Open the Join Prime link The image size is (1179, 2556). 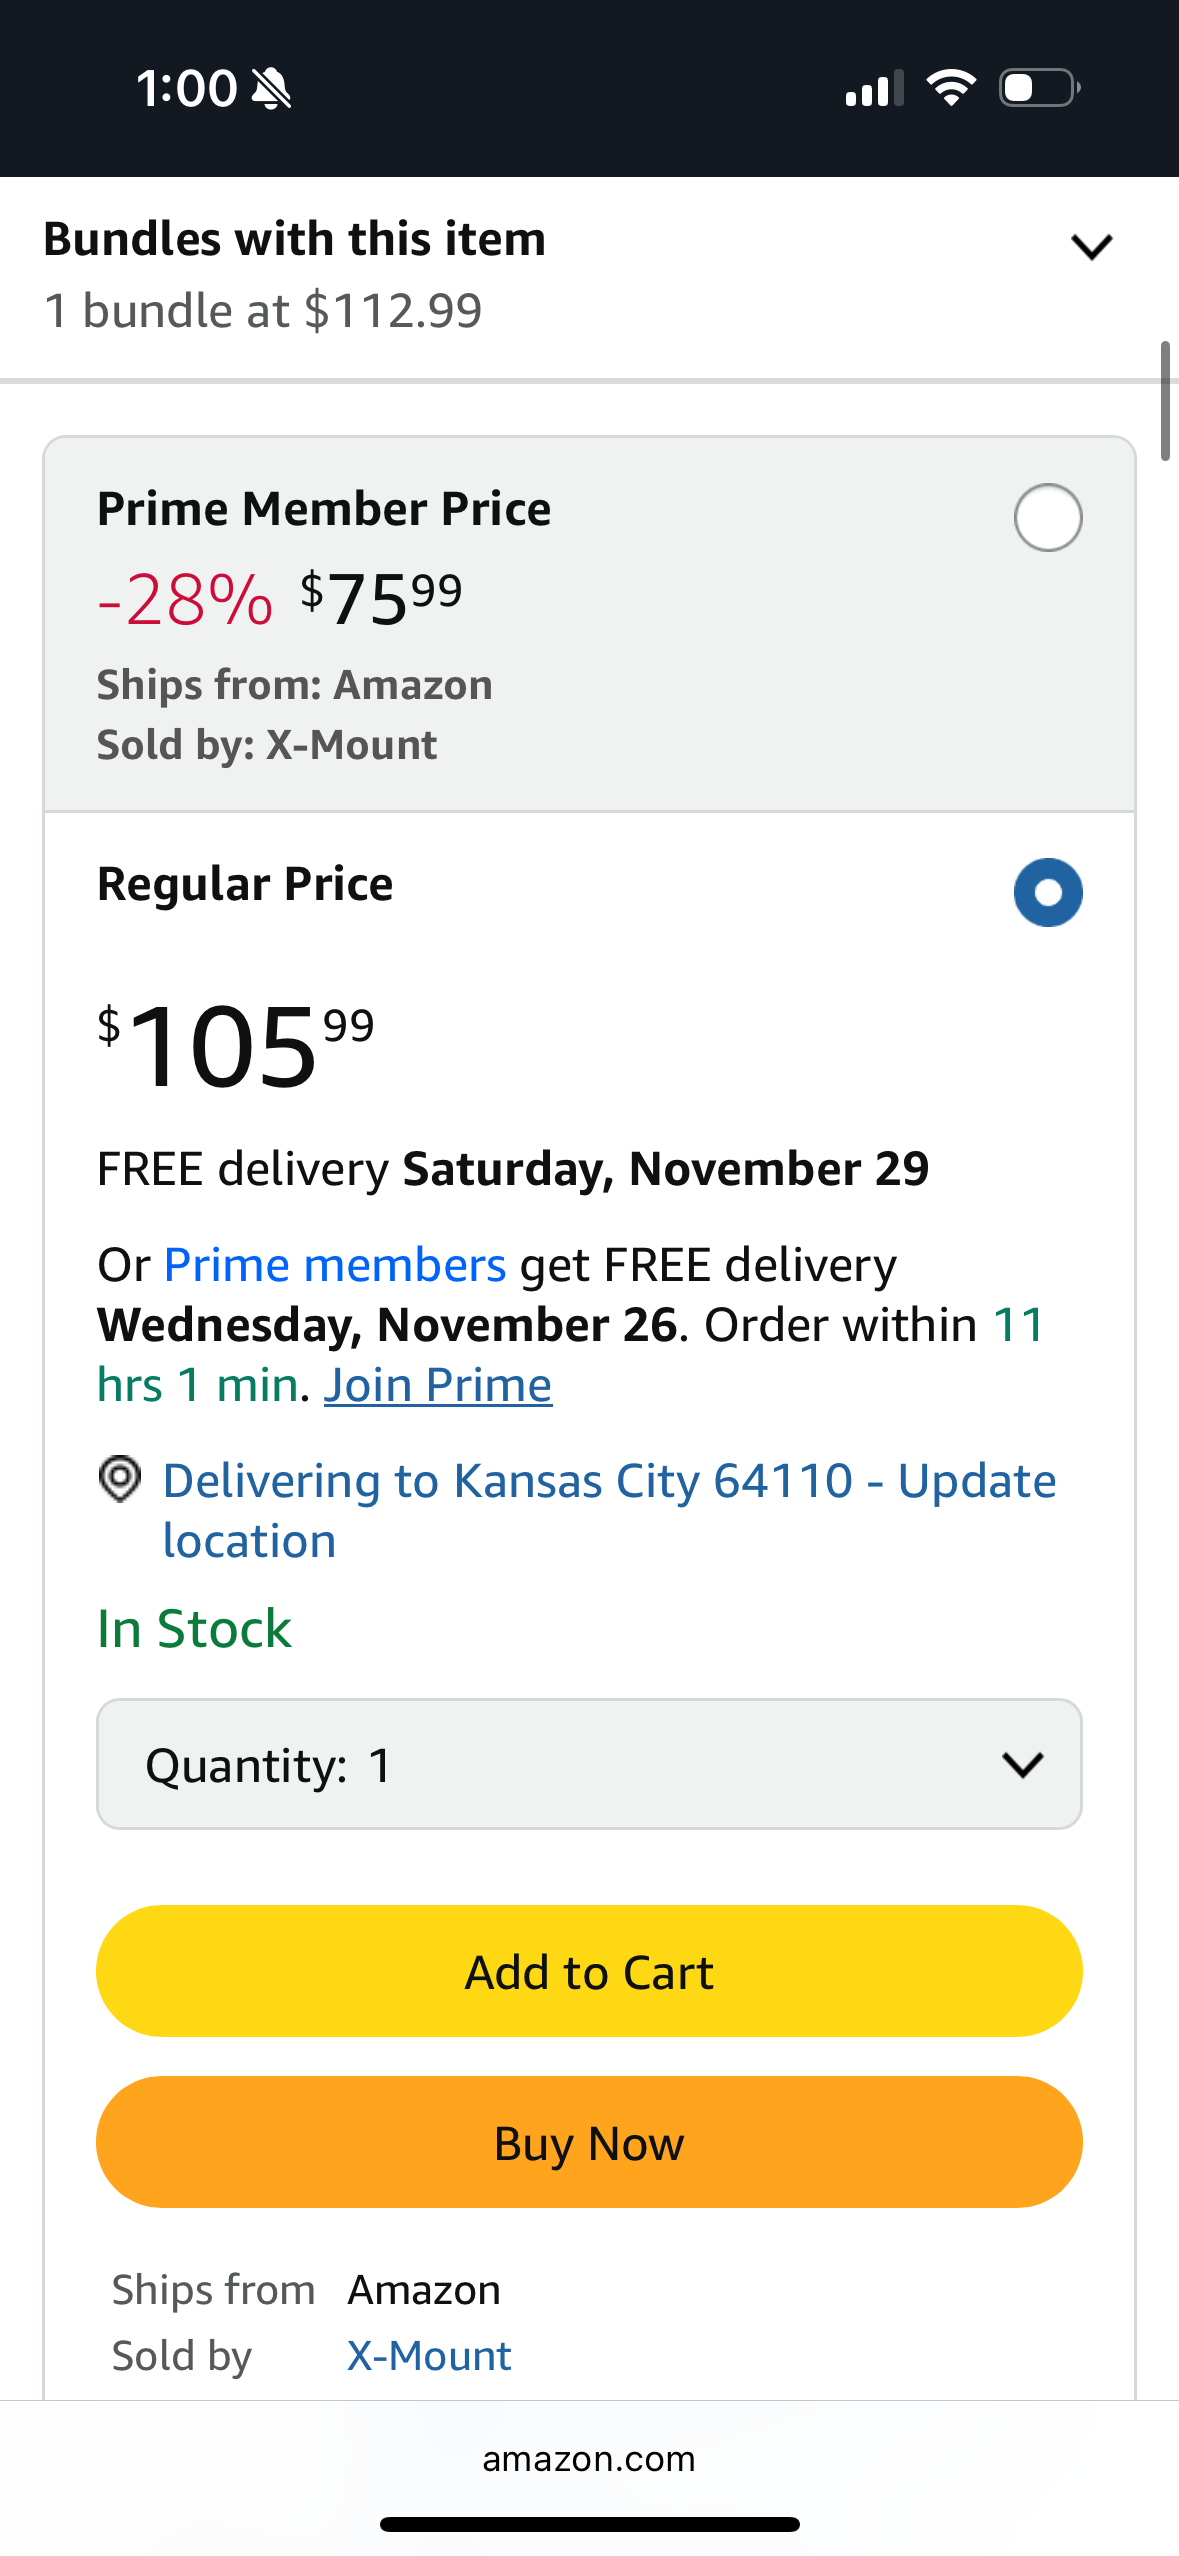[437, 1386]
